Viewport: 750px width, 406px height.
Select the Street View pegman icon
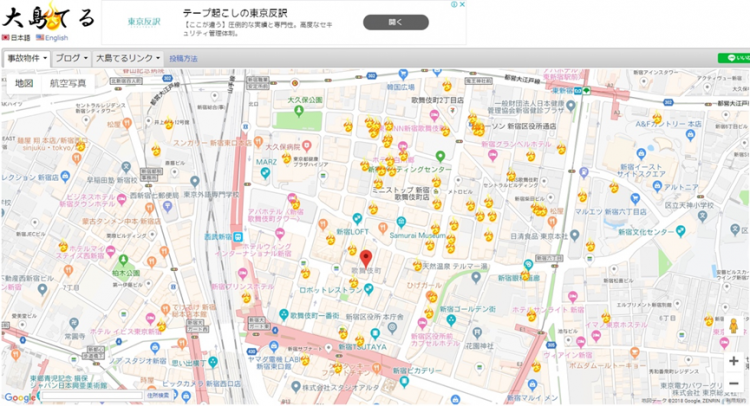point(733,325)
